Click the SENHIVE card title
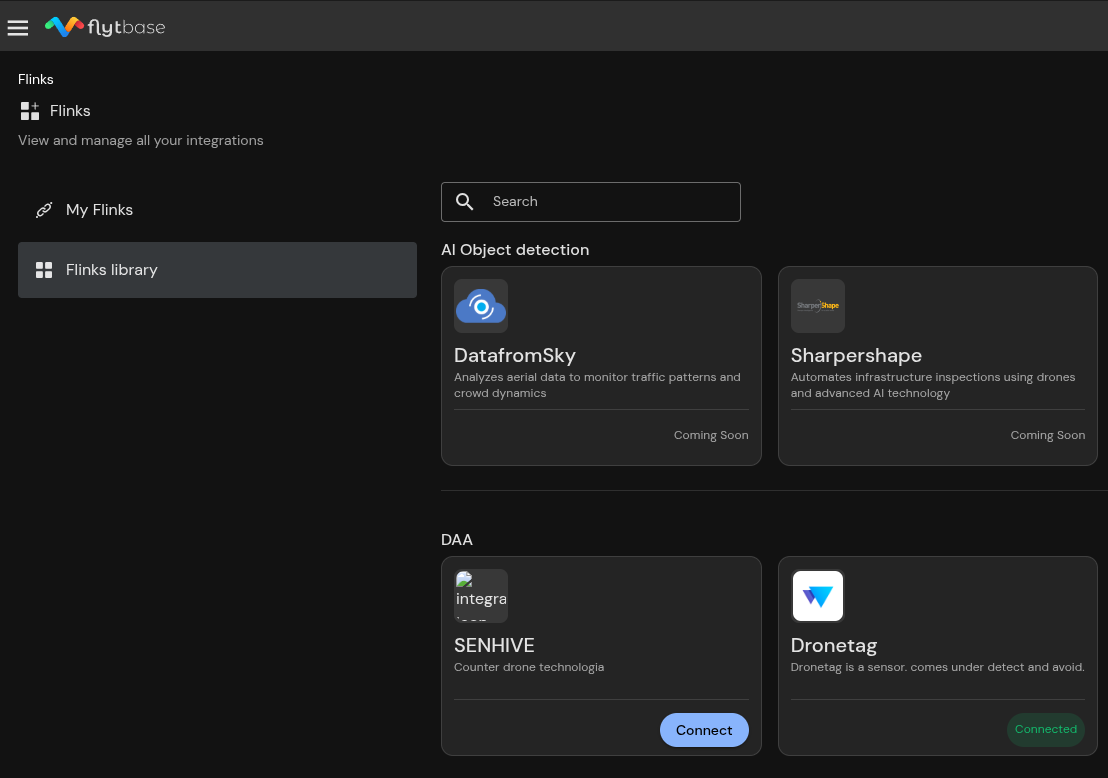The height and width of the screenshot is (778, 1108). (x=494, y=645)
